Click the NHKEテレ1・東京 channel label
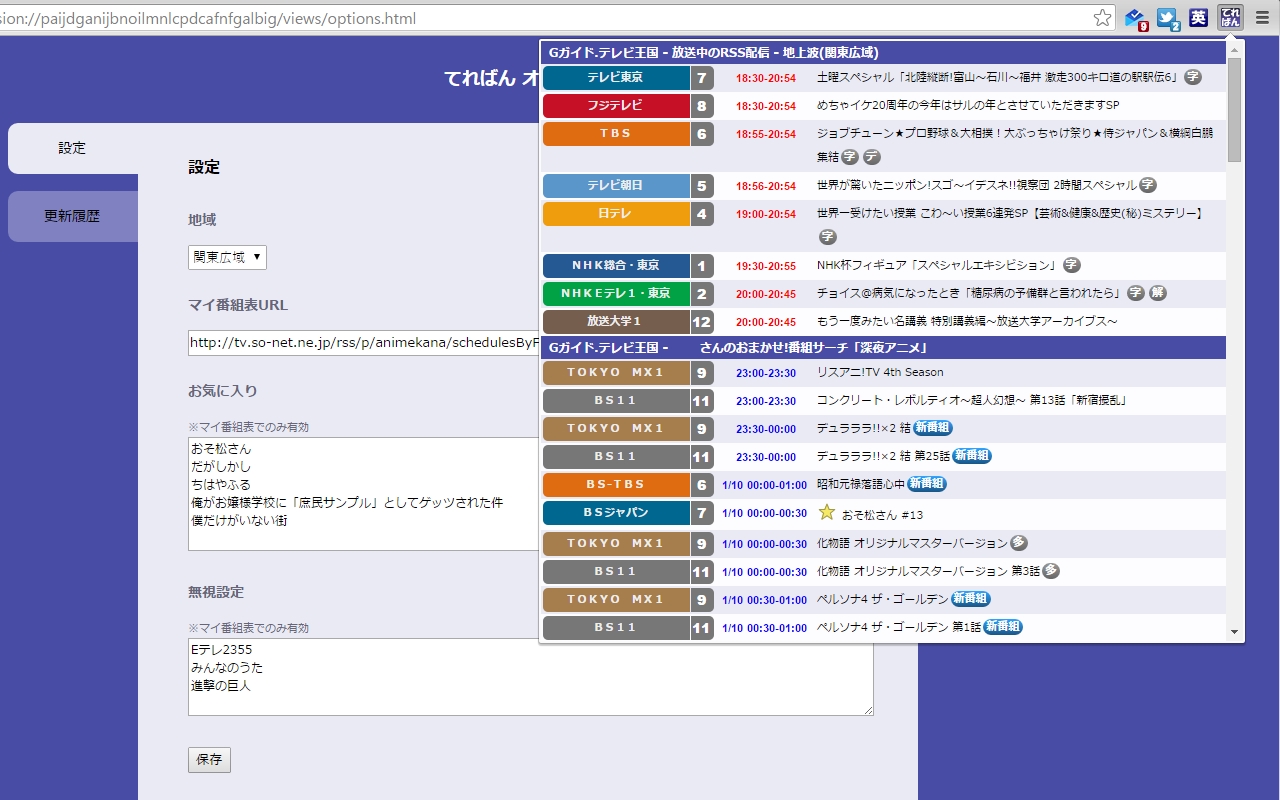Screen dimensions: 1280x800 (616, 294)
